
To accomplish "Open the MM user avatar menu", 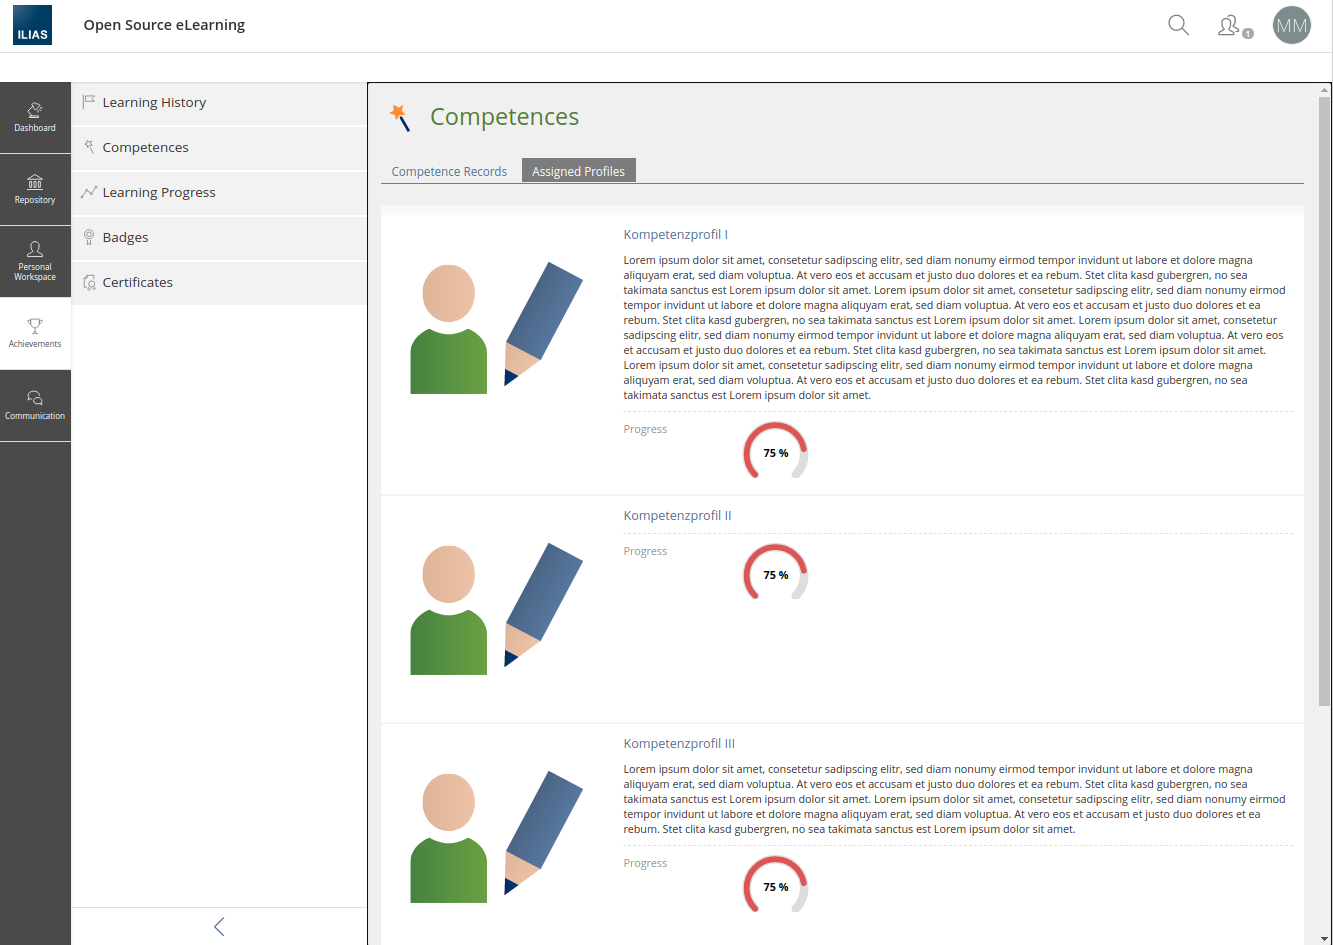I will tap(1291, 26).
